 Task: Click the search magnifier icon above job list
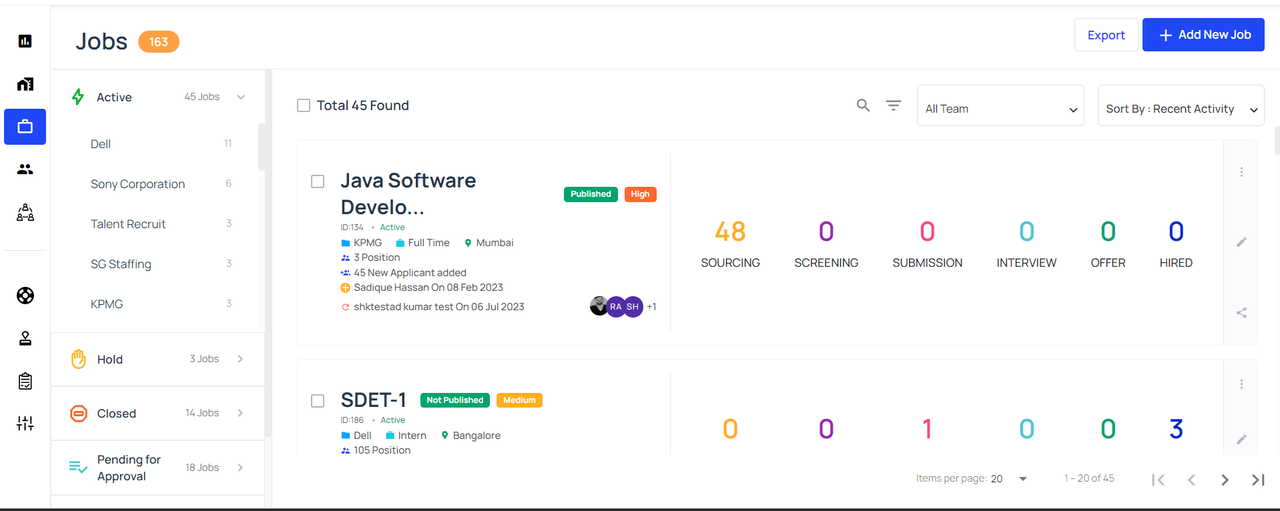click(863, 105)
